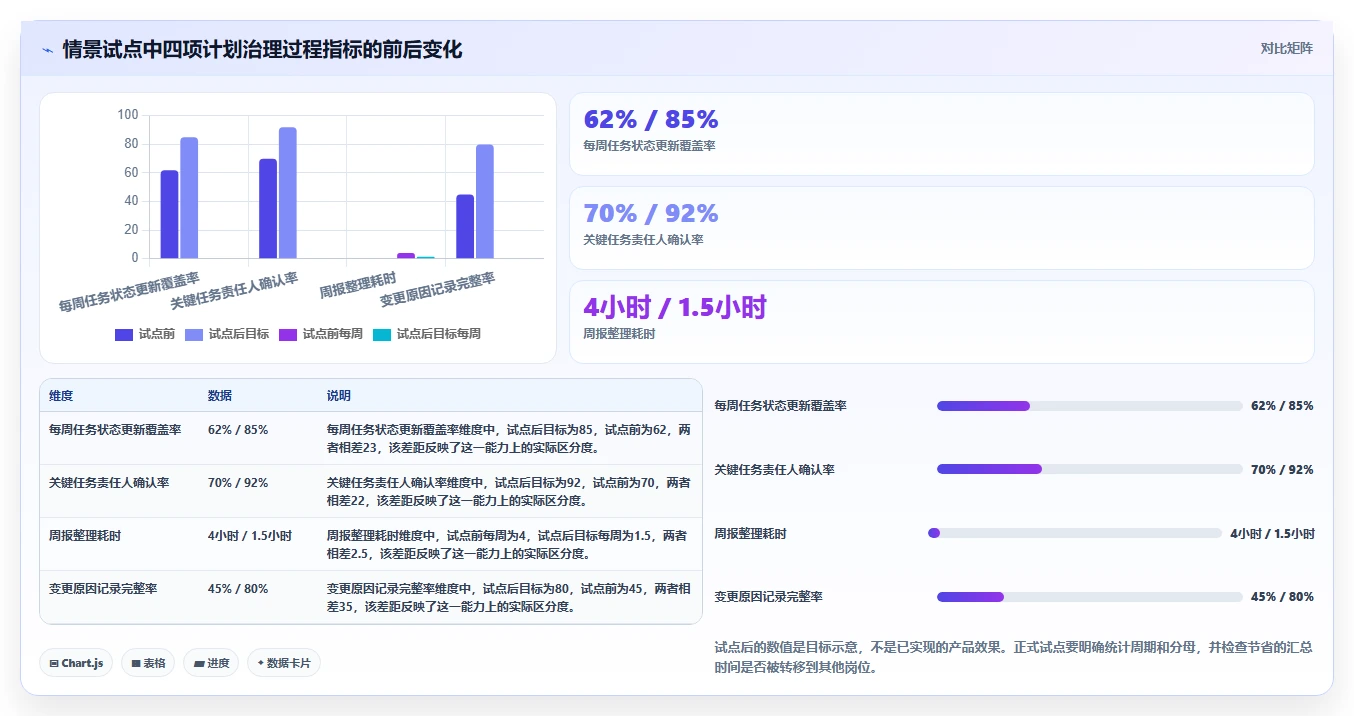The image size is (1354, 716).
Task: Toggle the 试点后目标每周 legend entry
Action: [x=427, y=334]
